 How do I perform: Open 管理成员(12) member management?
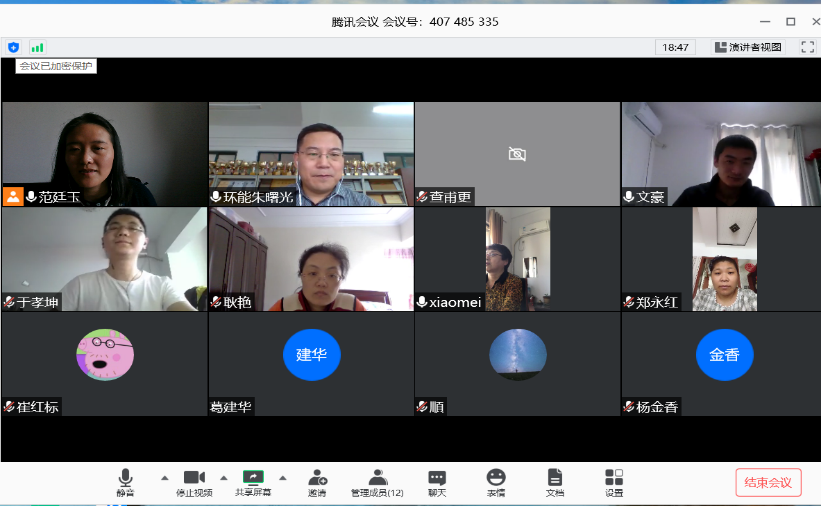(x=377, y=482)
